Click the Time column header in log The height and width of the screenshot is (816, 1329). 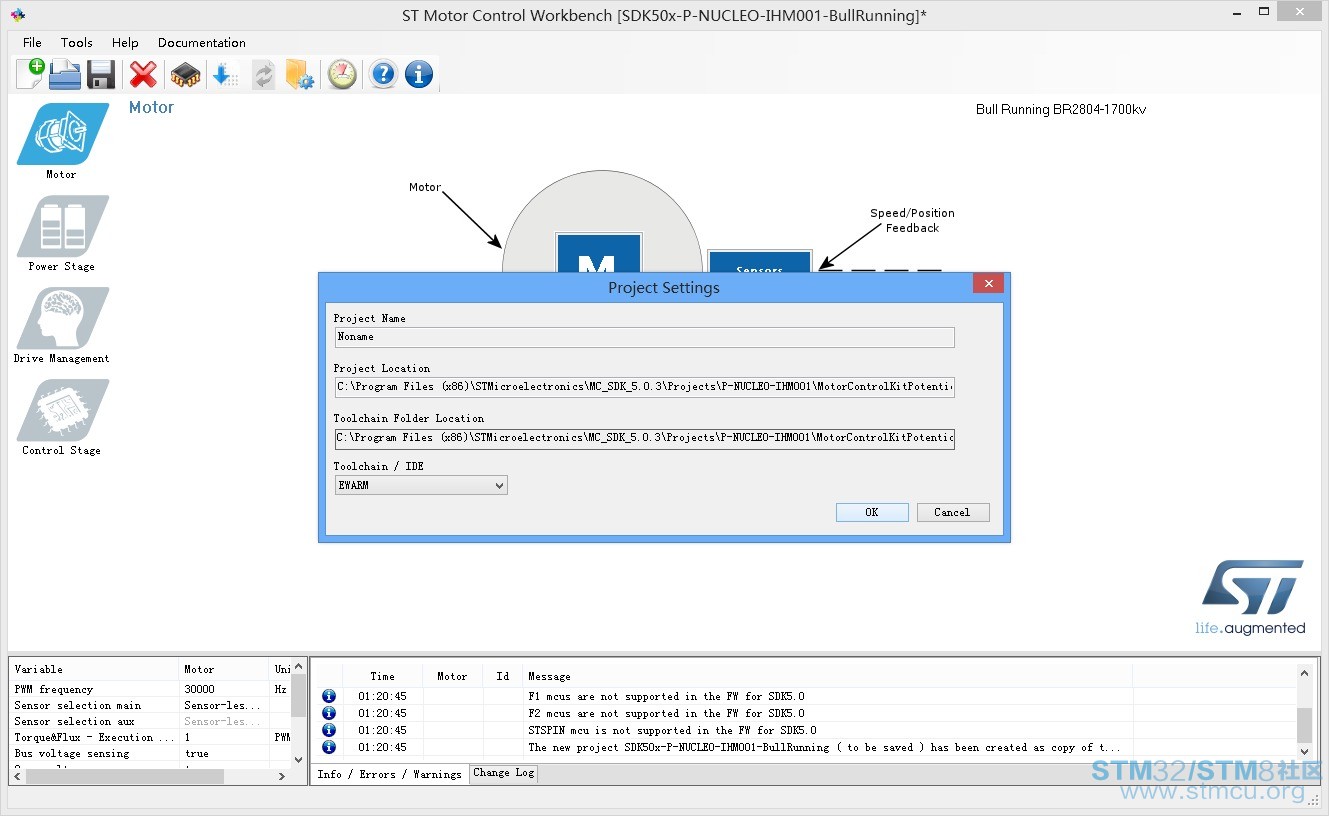[x=382, y=677]
